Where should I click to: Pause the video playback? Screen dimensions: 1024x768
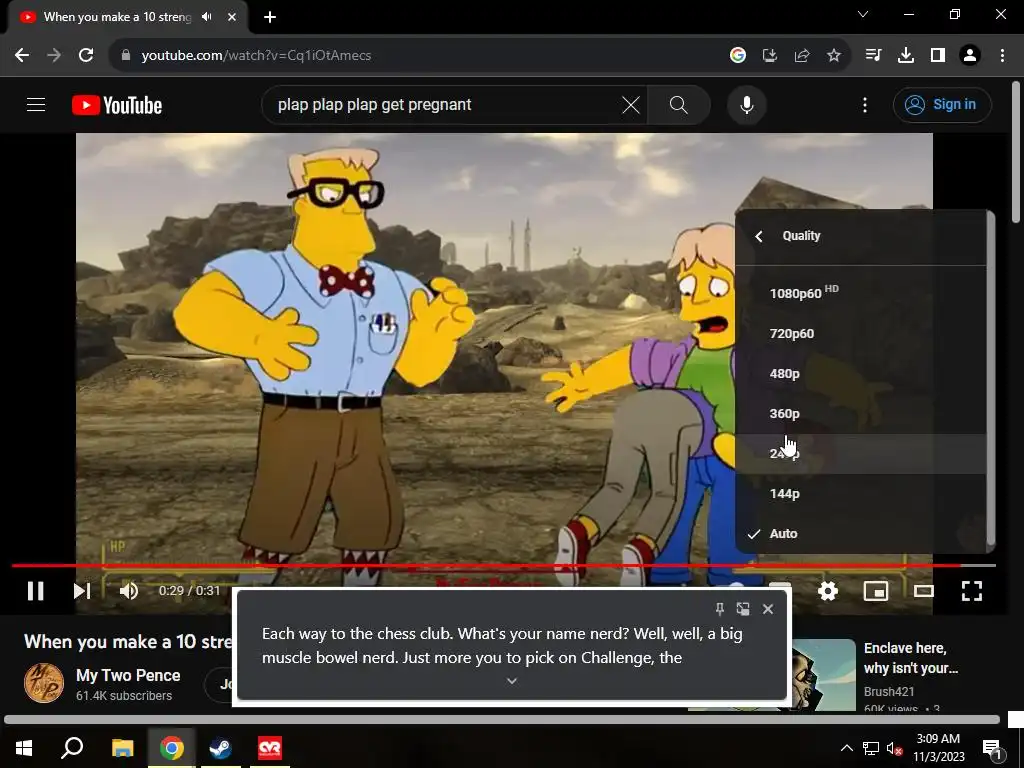[36, 591]
